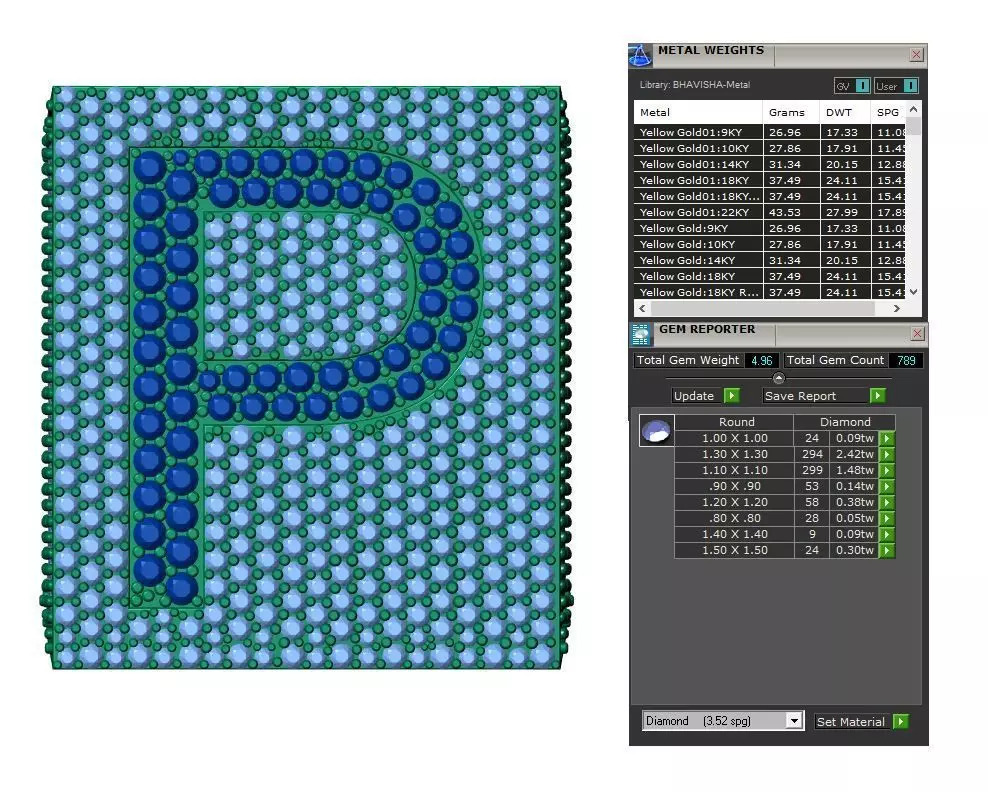Click the 299 gem count cell
Screen dimensions: 988x792
[x=812, y=471]
